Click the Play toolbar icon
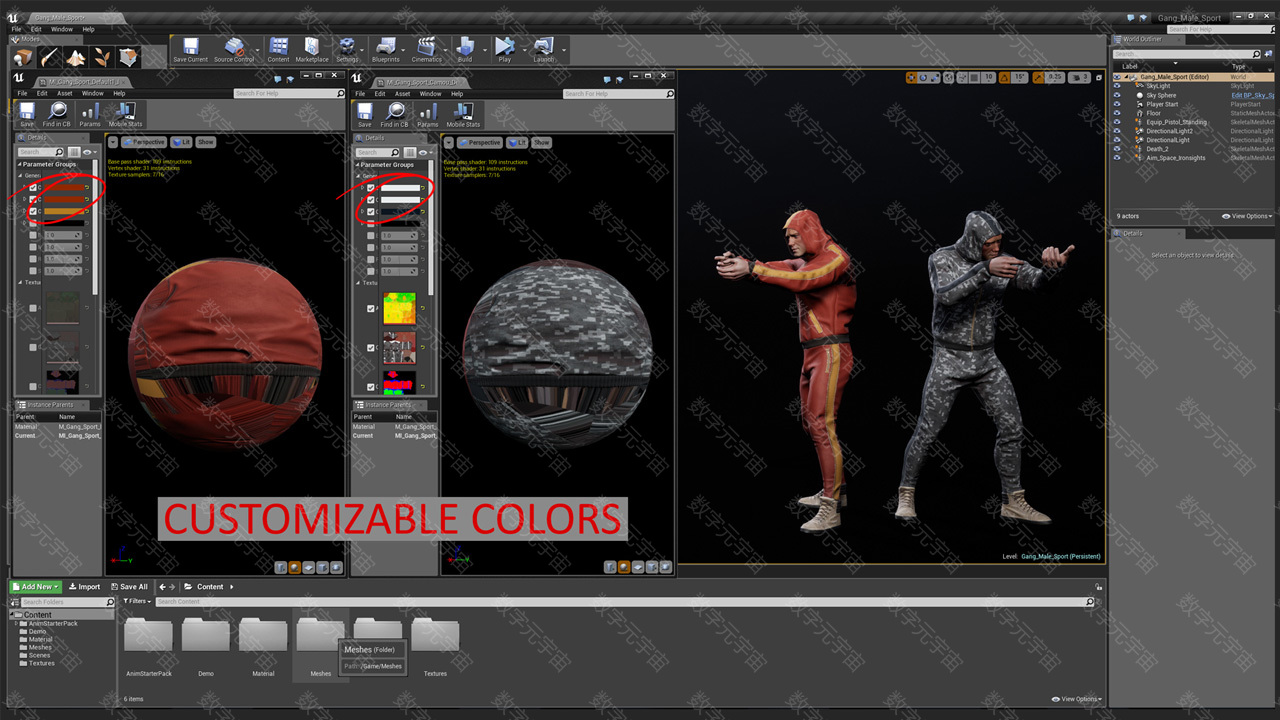Image resolution: width=1280 pixels, height=720 pixels. coord(505,50)
